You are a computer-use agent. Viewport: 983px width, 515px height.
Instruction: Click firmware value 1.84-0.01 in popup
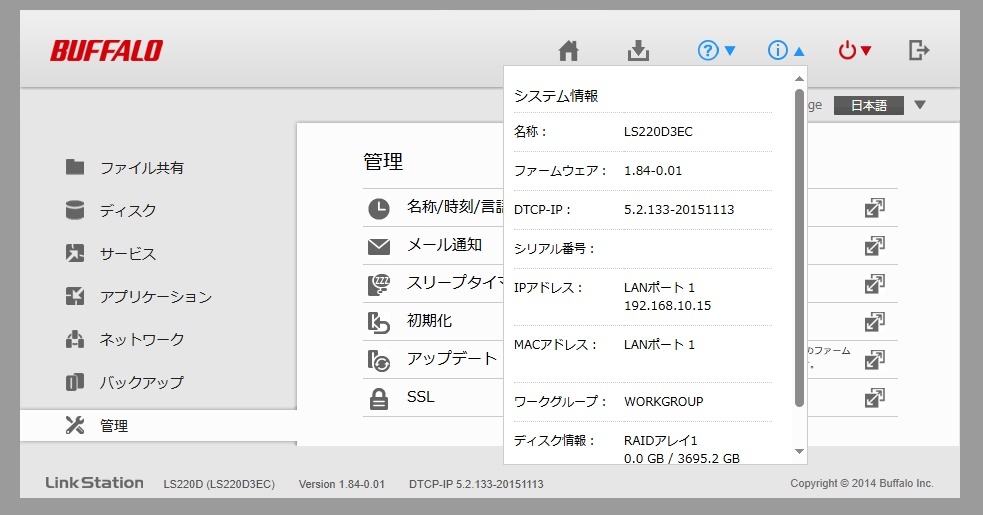[653, 171]
